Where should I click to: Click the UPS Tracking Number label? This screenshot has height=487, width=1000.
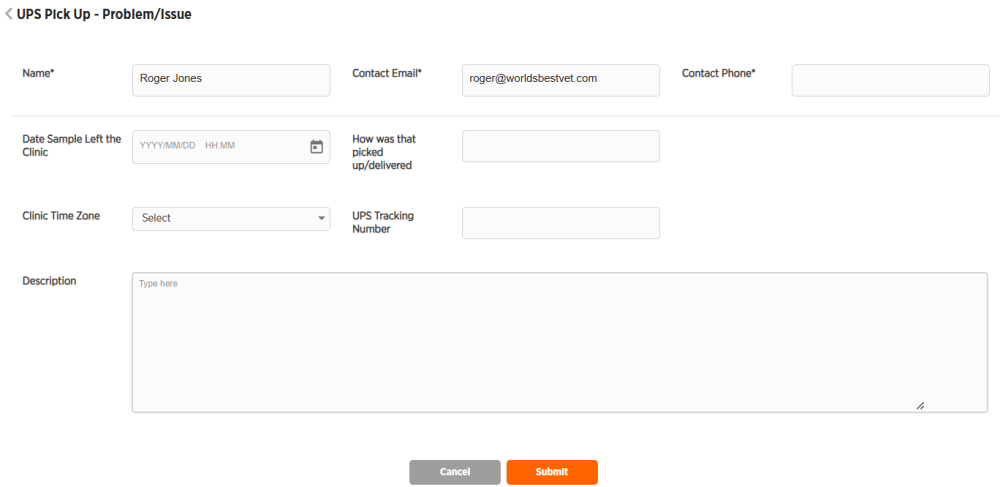tap(383, 222)
